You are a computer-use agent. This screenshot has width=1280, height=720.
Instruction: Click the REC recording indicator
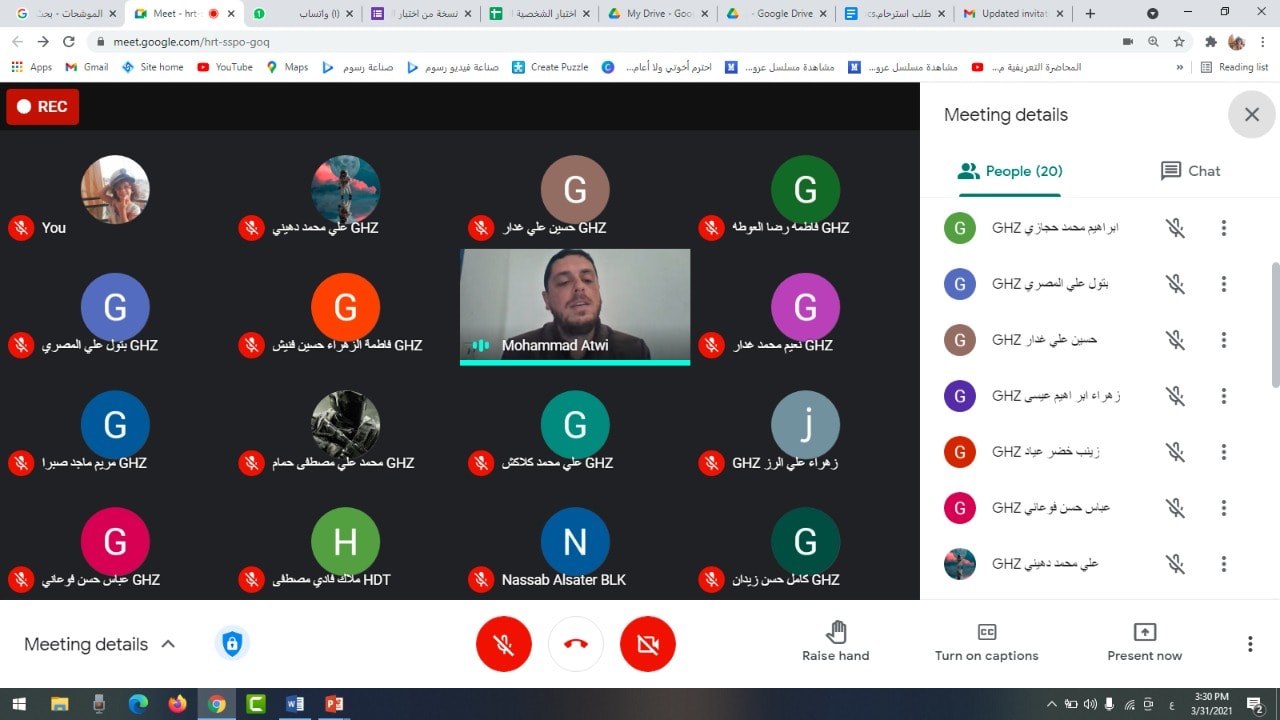coord(42,107)
